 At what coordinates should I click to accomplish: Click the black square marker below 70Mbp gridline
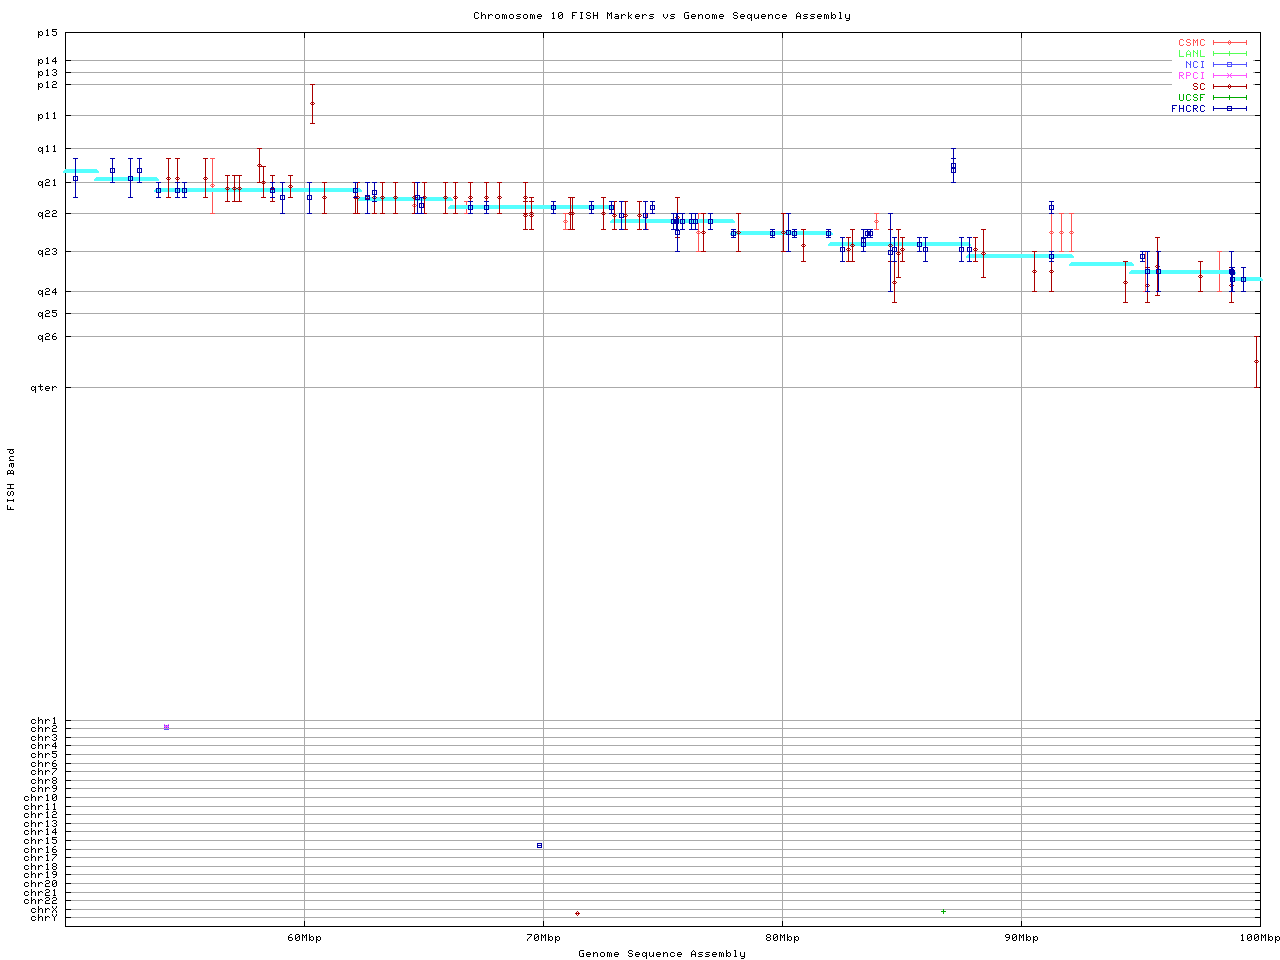tap(539, 846)
